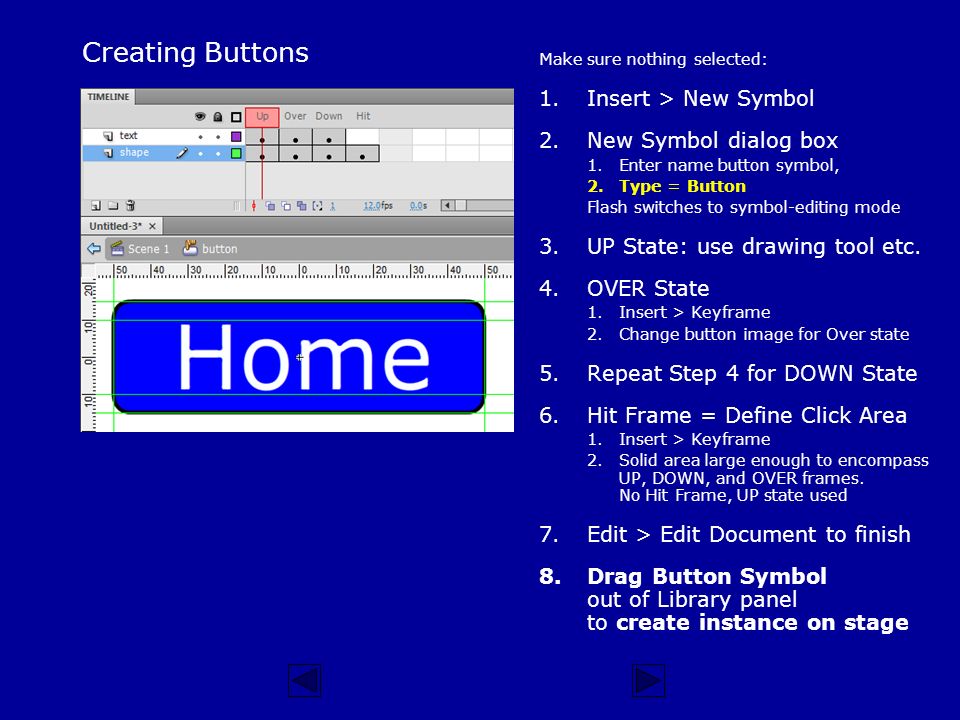Click the back arrow on edit bar
The image size is (960, 720).
94,249
